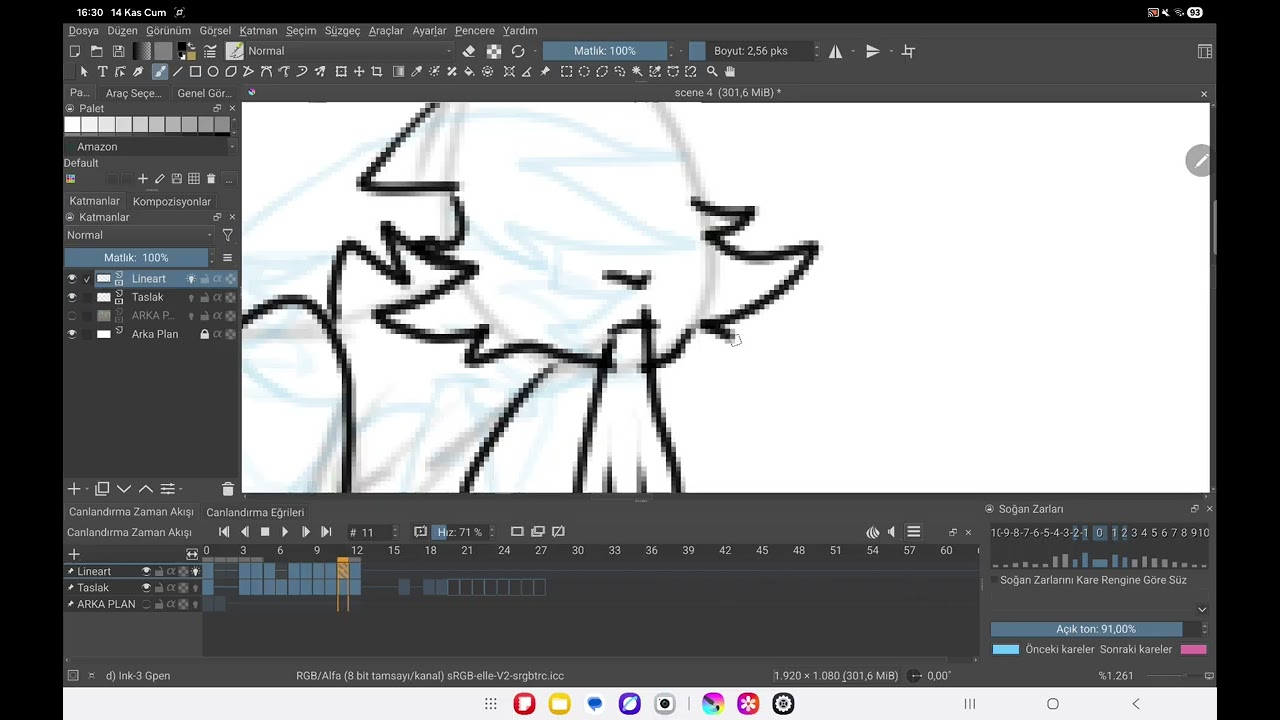This screenshot has height=720, width=1280.
Task: Select the Line tool
Action: point(177,72)
